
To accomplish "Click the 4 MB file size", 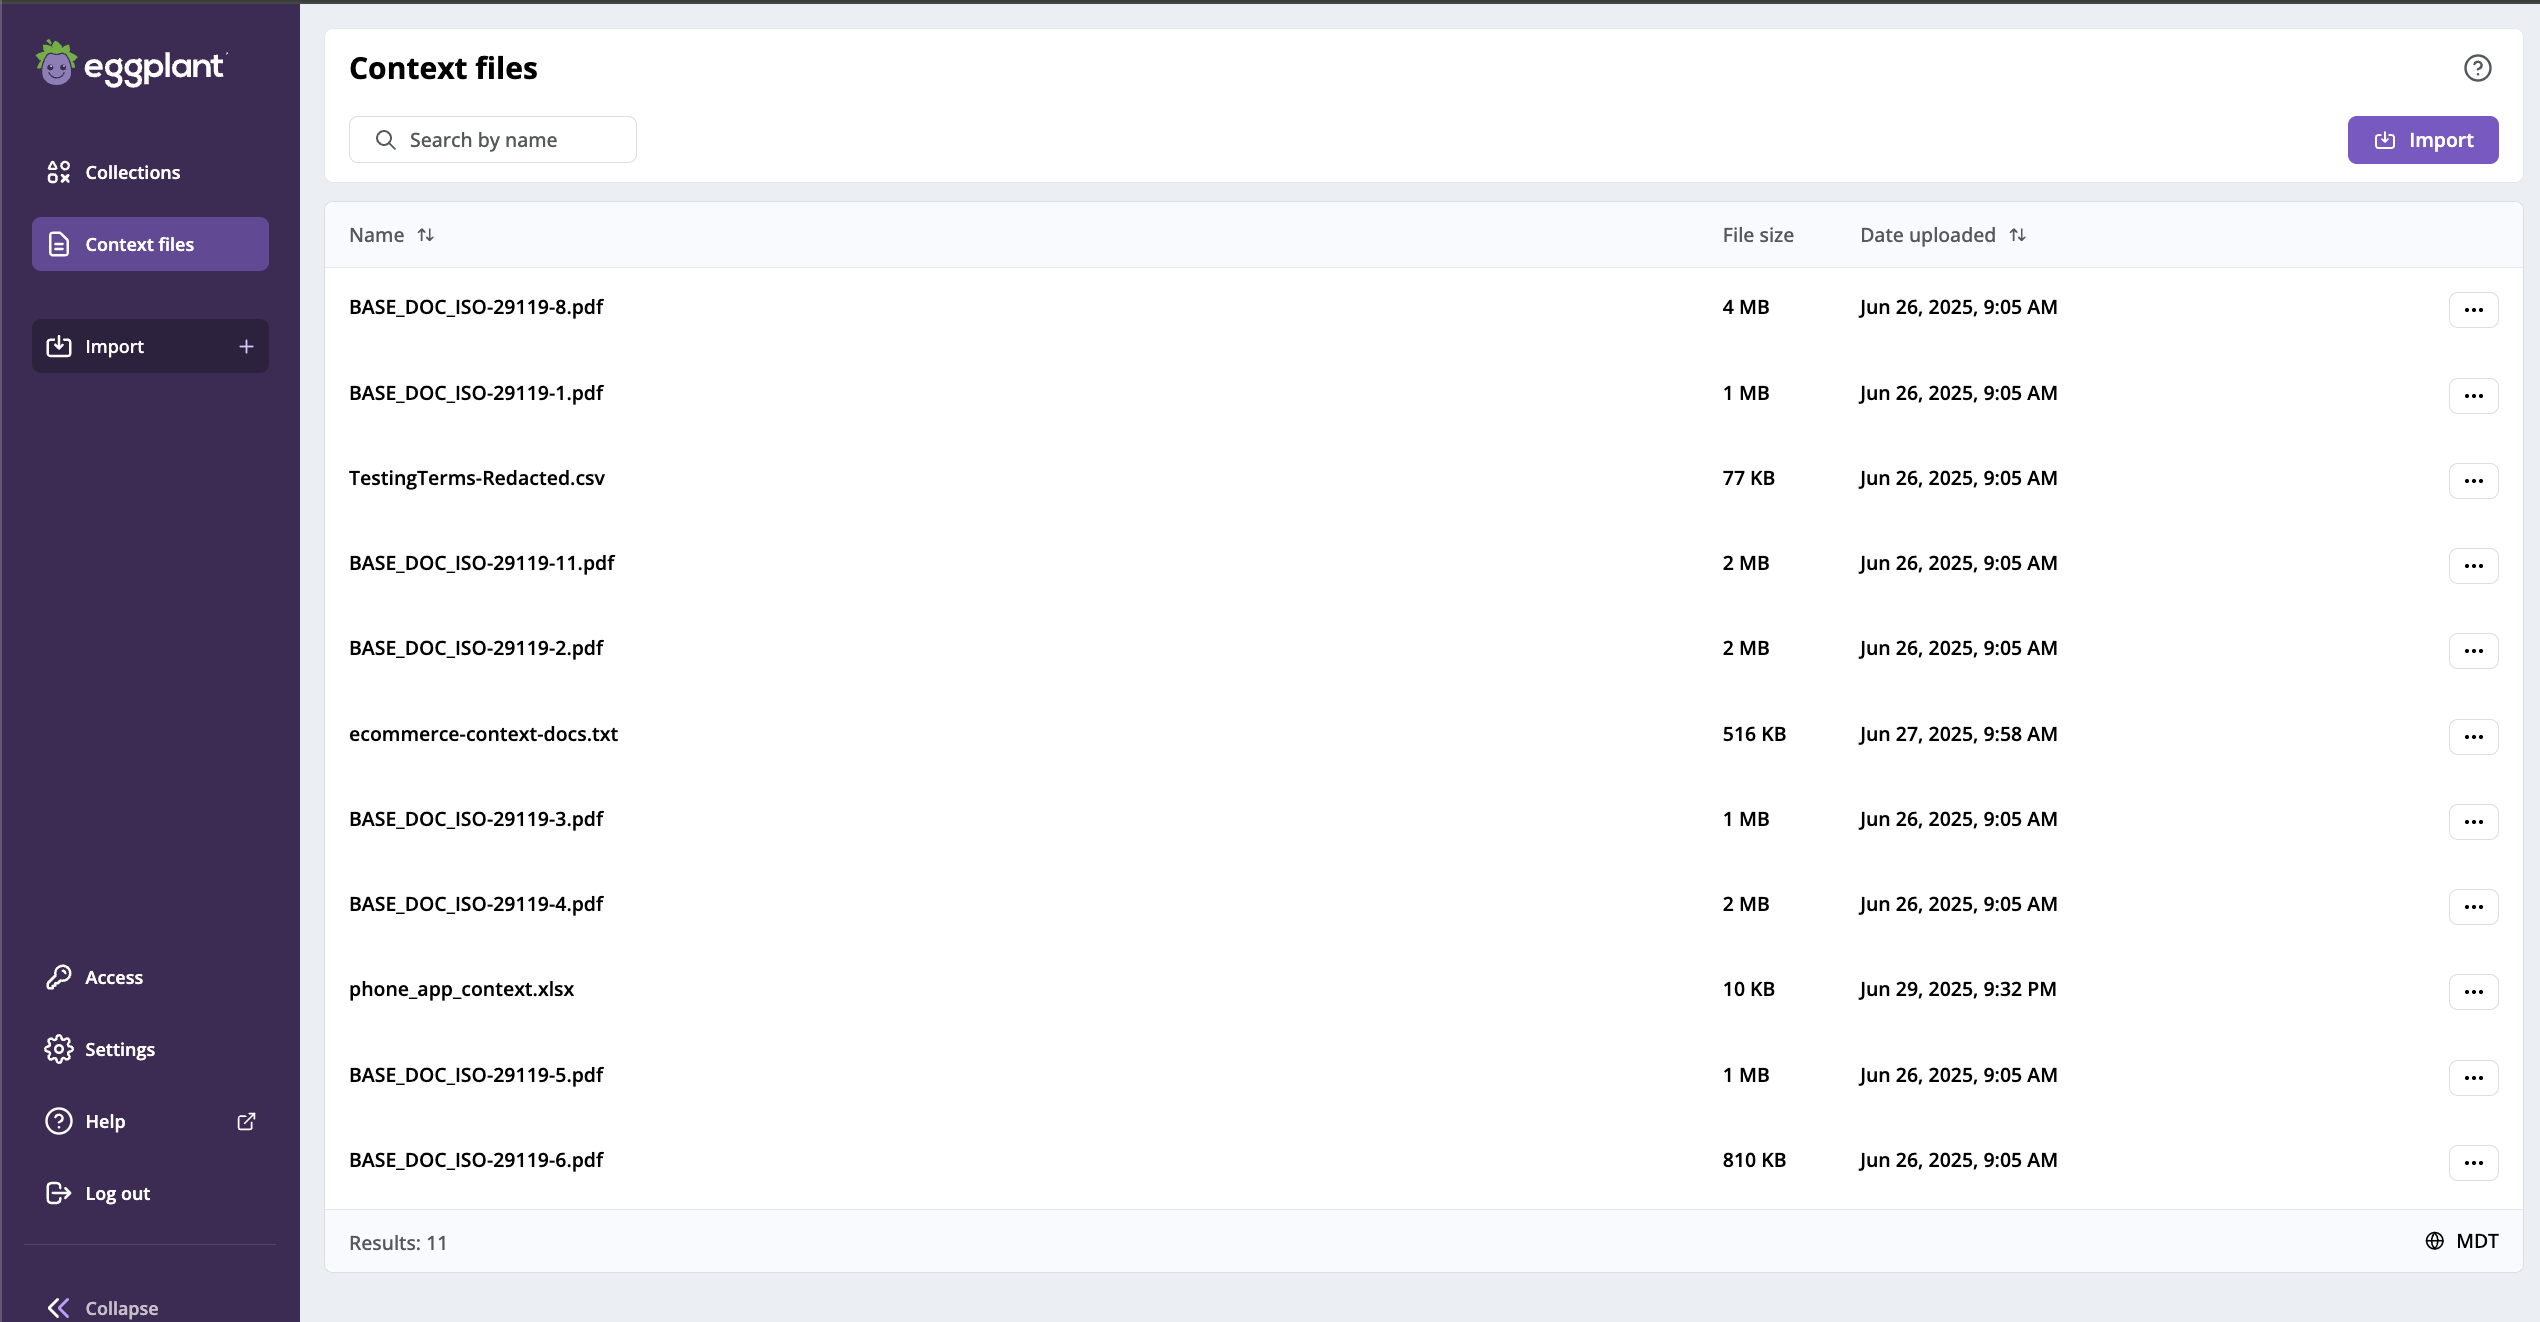I will tap(1746, 307).
